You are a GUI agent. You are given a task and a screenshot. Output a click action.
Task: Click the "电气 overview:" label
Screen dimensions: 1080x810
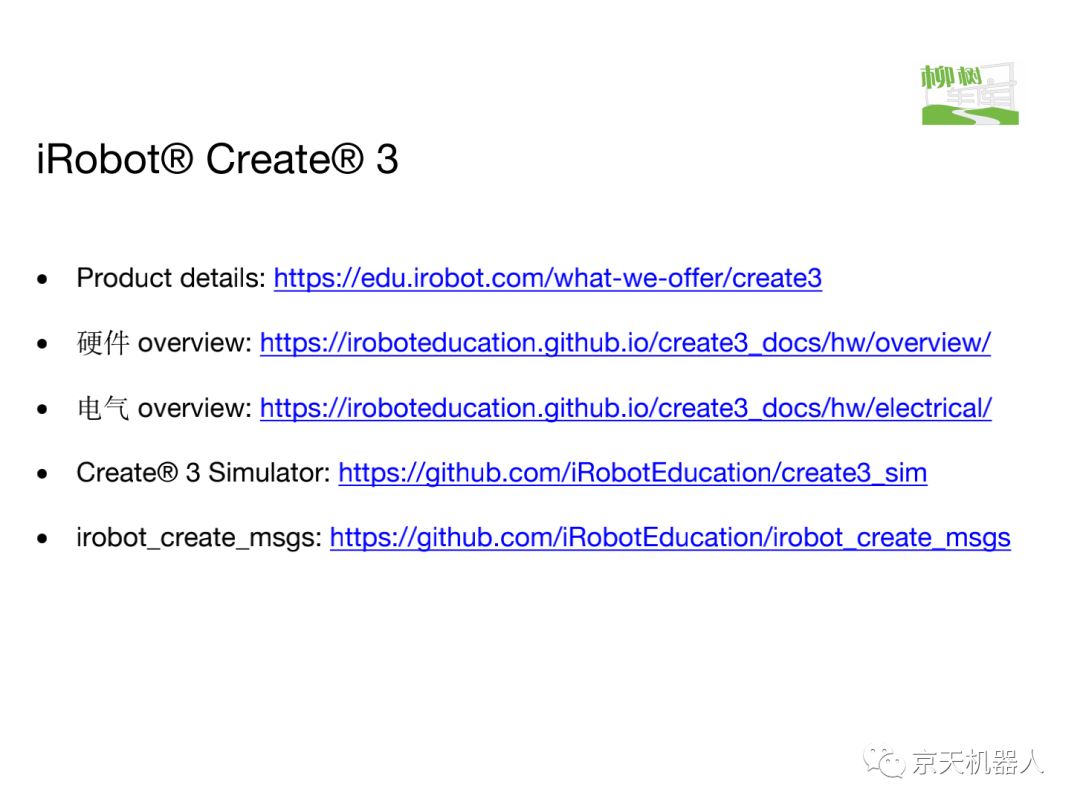(165, 408)
